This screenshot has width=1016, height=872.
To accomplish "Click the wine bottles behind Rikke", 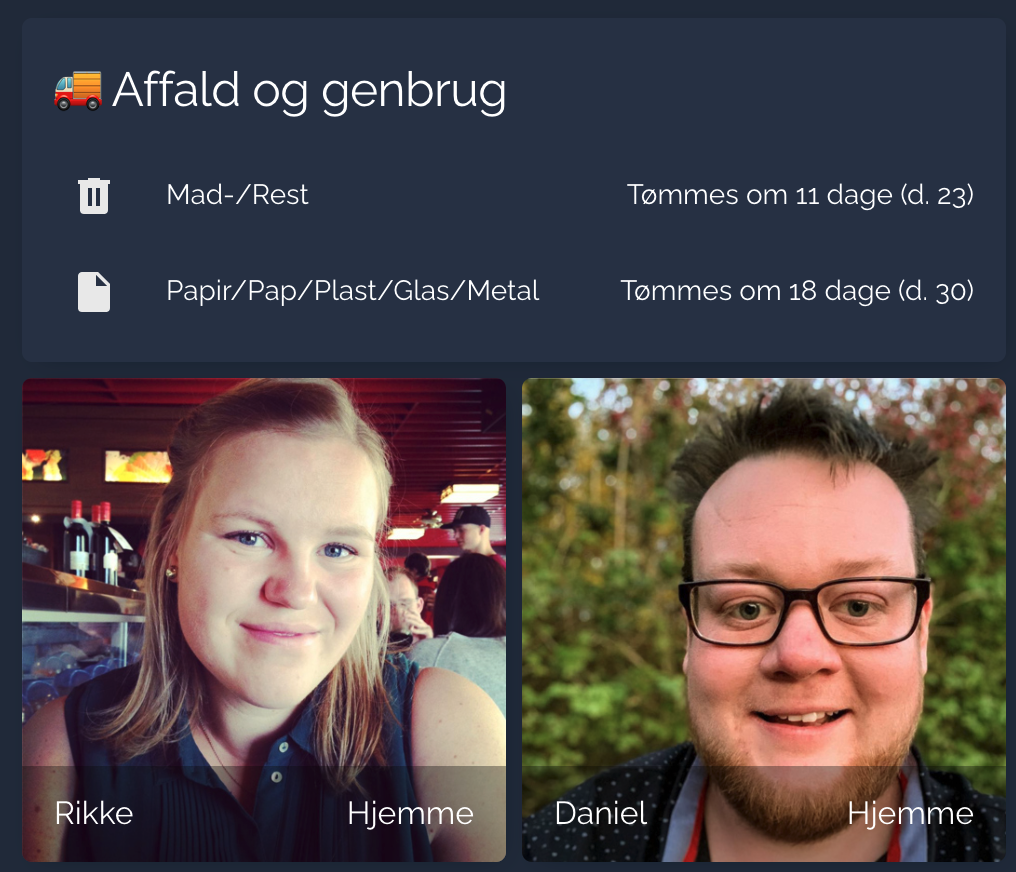I will [x=91, y=541].
